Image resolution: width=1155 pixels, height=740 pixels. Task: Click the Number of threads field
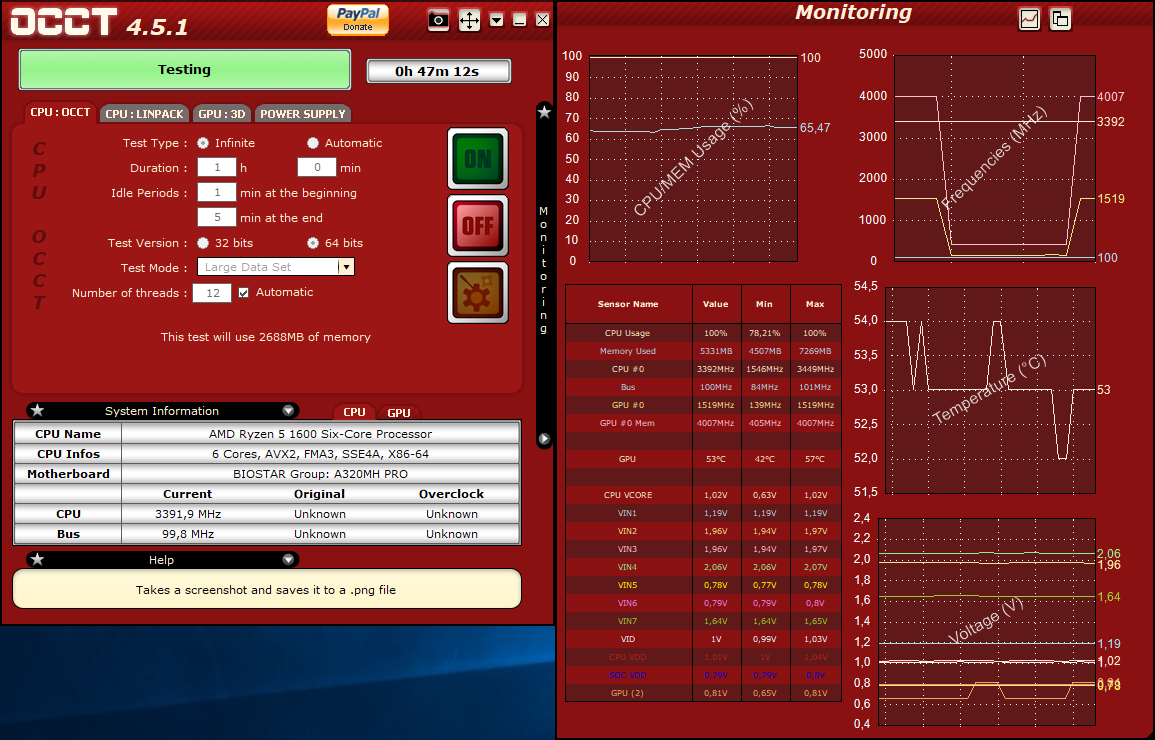coord(212,293)
